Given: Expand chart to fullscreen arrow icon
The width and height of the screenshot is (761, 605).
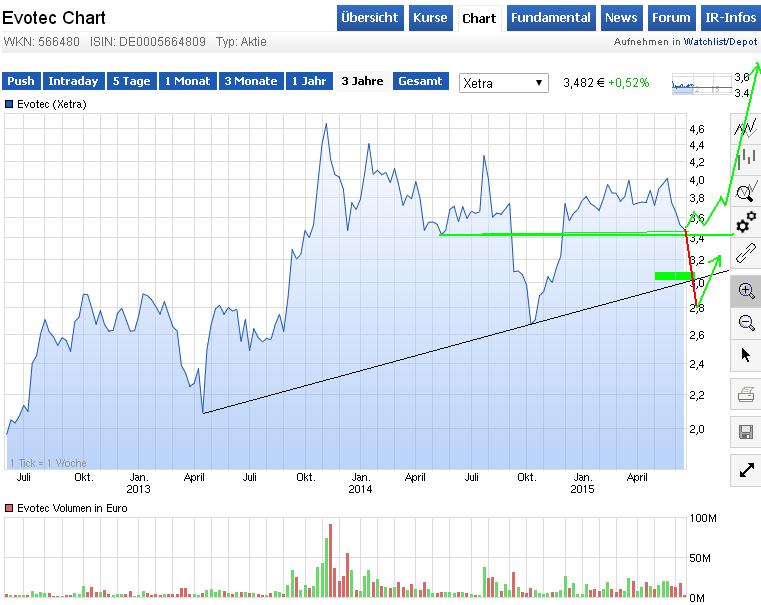Looking at the screenshot, I should pyautogui.click(x=745, y=470).
